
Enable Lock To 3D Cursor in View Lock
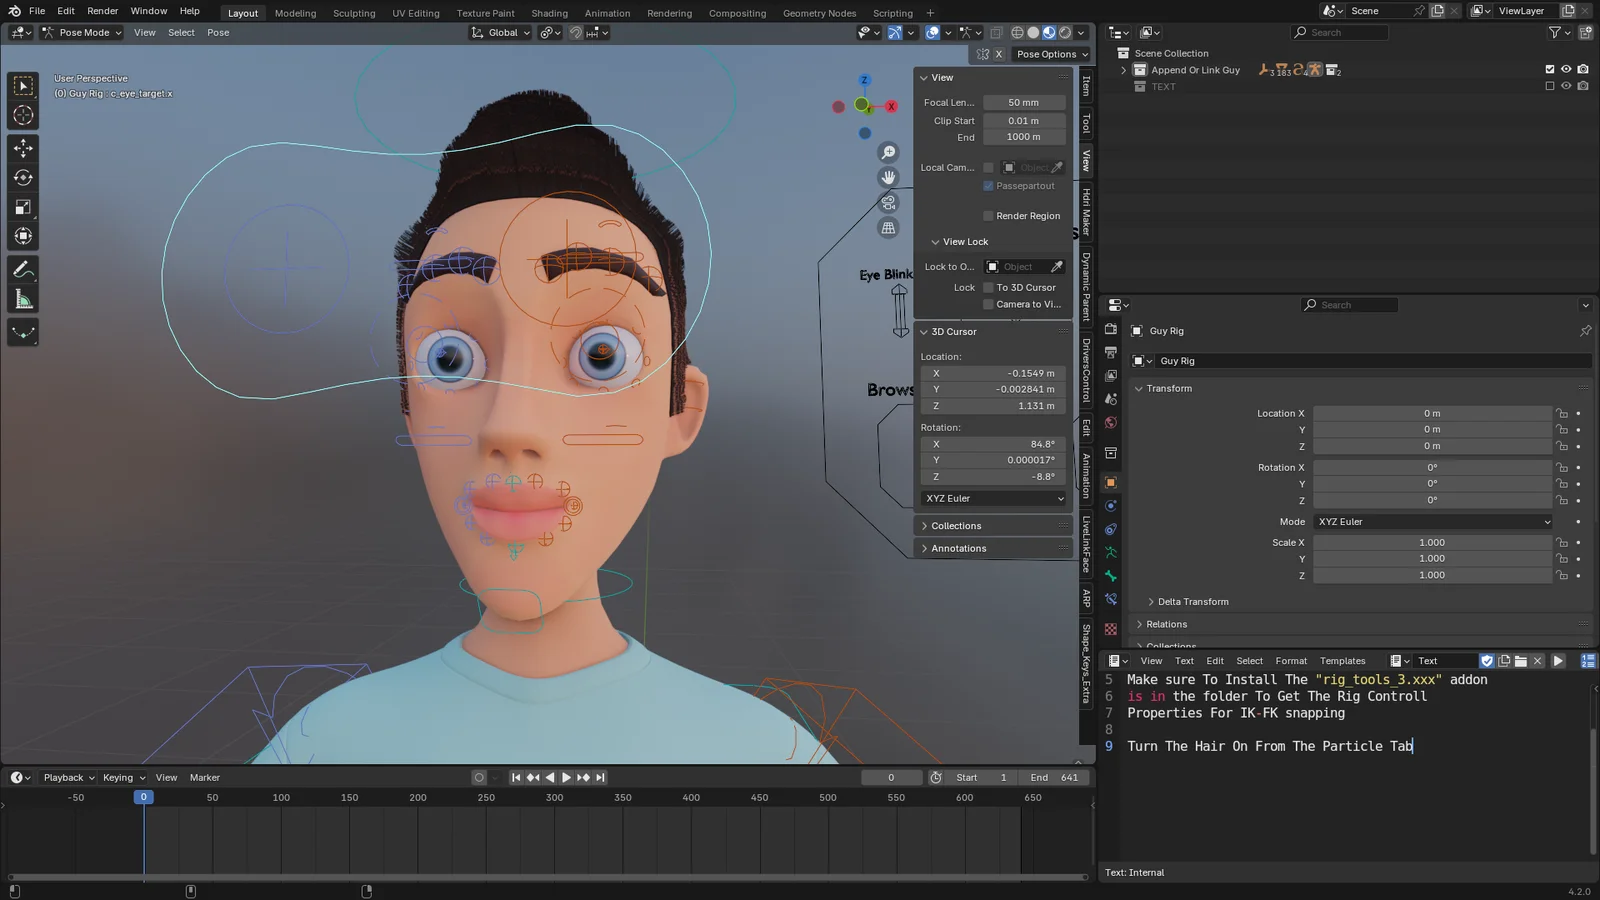988,287
